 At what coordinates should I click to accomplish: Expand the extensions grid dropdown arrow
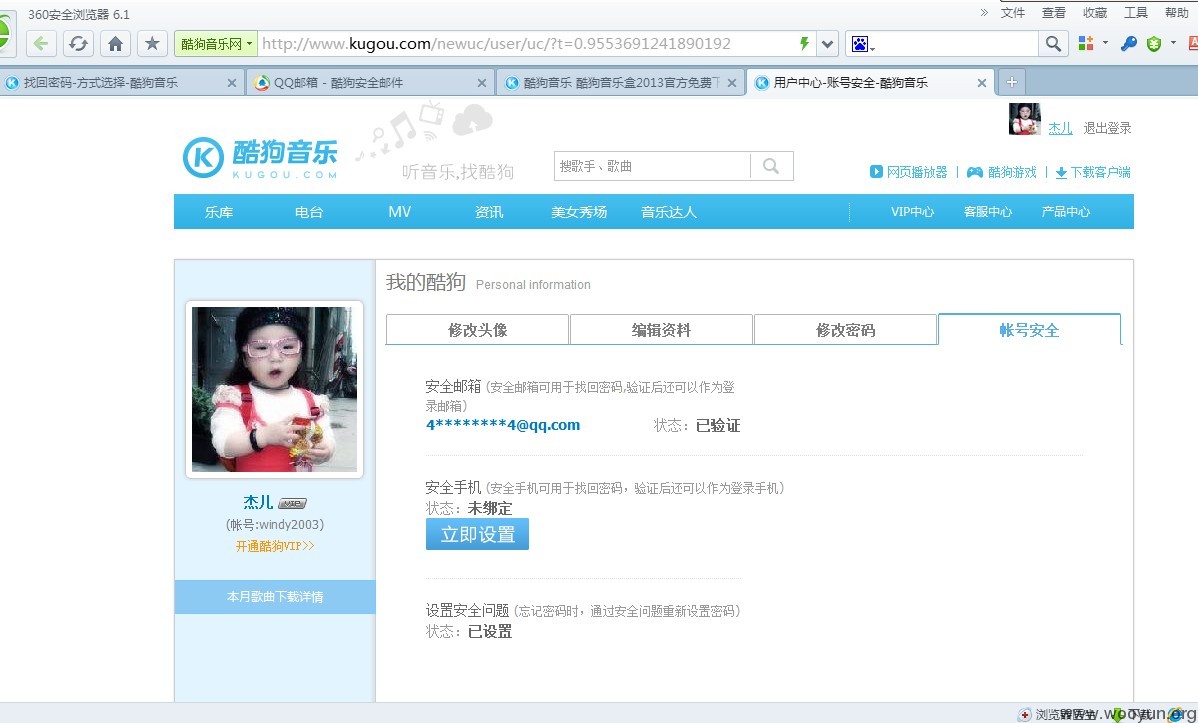pyautogui.click(x=1105, y=43)
